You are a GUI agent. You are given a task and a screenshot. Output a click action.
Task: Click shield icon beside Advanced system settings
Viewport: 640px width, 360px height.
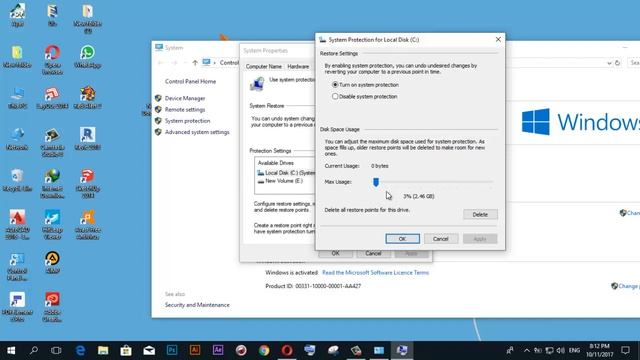(158, 132)
